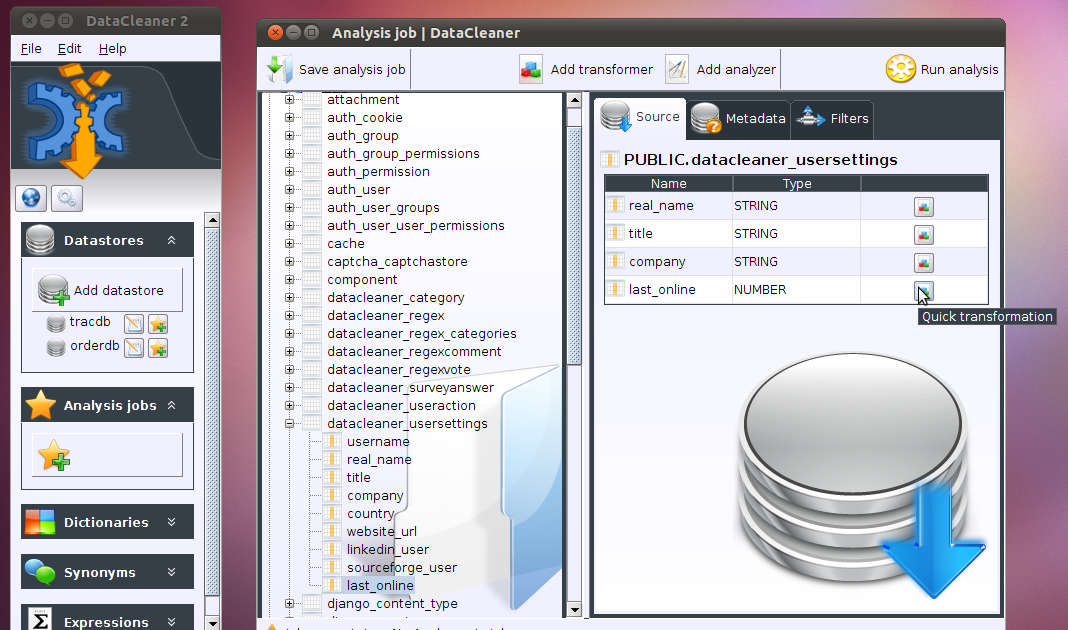This screenshot has width=1068, height=630.
Task: Click the Add transformer icon
Action: tap(530, 68)
